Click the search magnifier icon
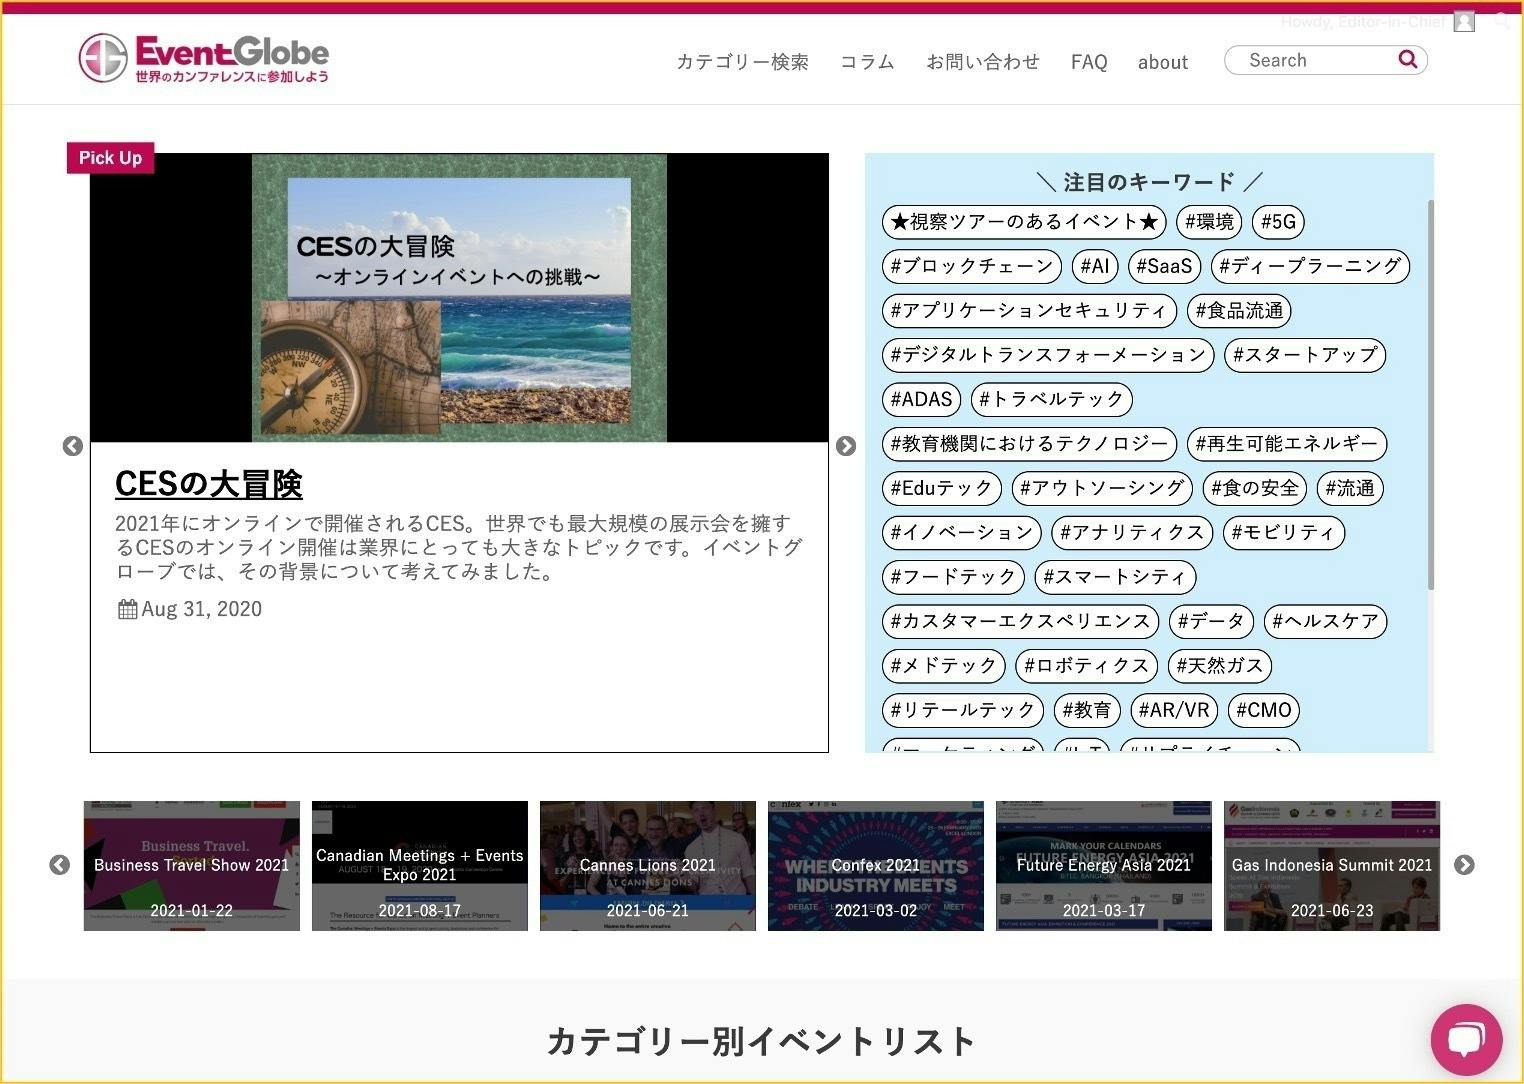This screenshot has width=1524, height=1084. point(1407,60)
